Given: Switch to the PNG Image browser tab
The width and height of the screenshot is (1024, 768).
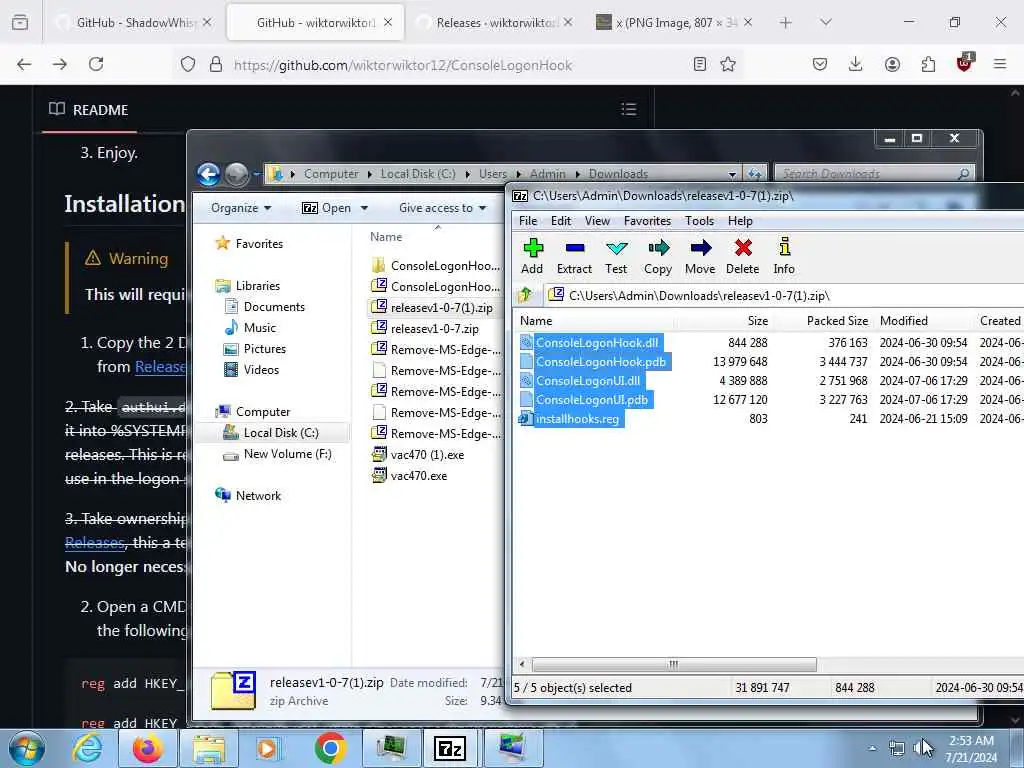Looking at the screenshot, I should 675,22.
